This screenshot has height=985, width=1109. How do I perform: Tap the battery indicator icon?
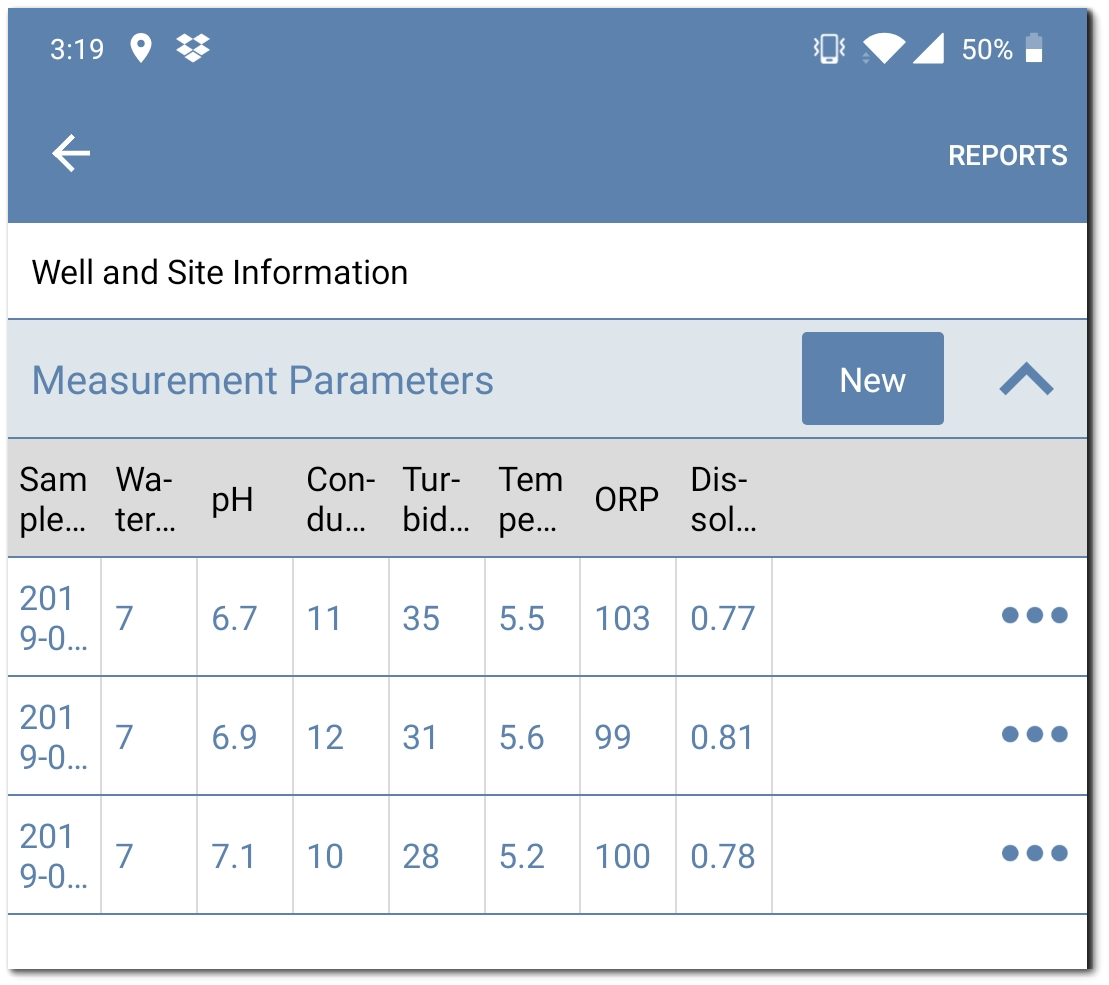pos(1036,47)
